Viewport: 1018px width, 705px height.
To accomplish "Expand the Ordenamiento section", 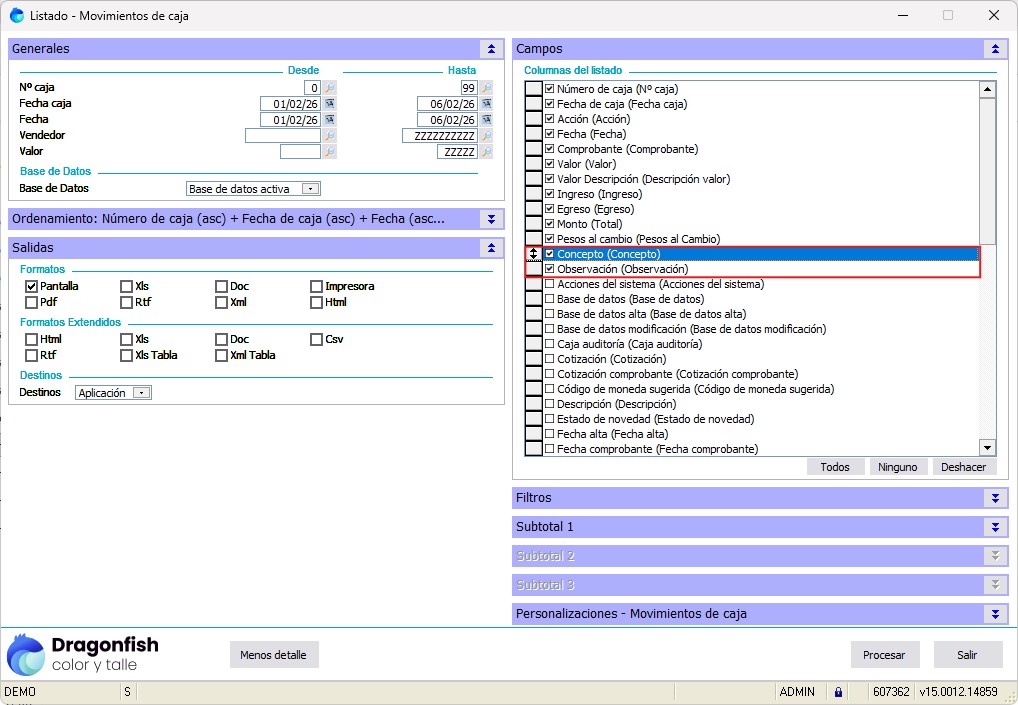I will (x=491, y=219).
